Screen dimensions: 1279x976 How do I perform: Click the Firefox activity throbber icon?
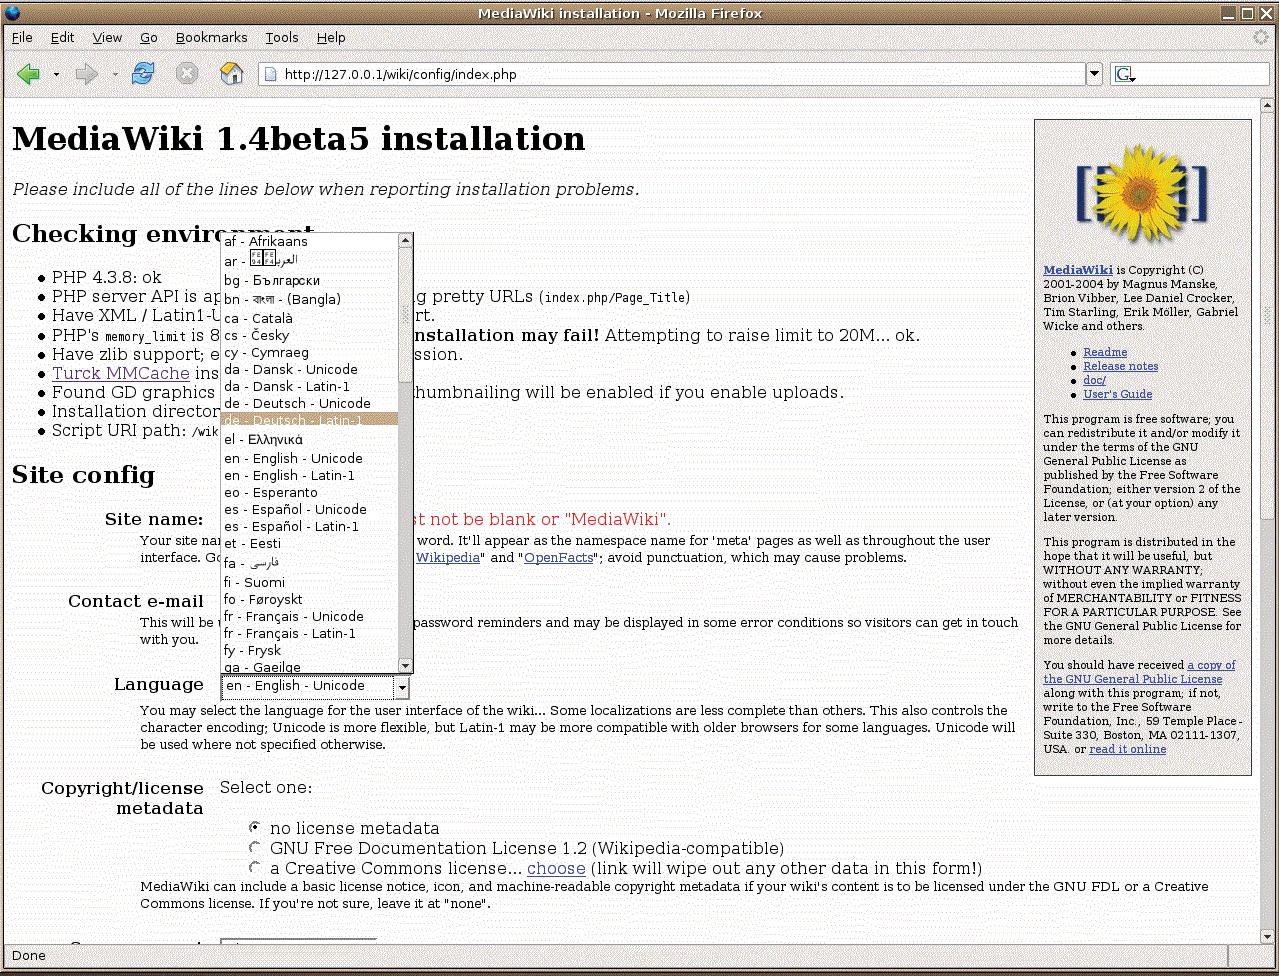[x=1261, y=37]
